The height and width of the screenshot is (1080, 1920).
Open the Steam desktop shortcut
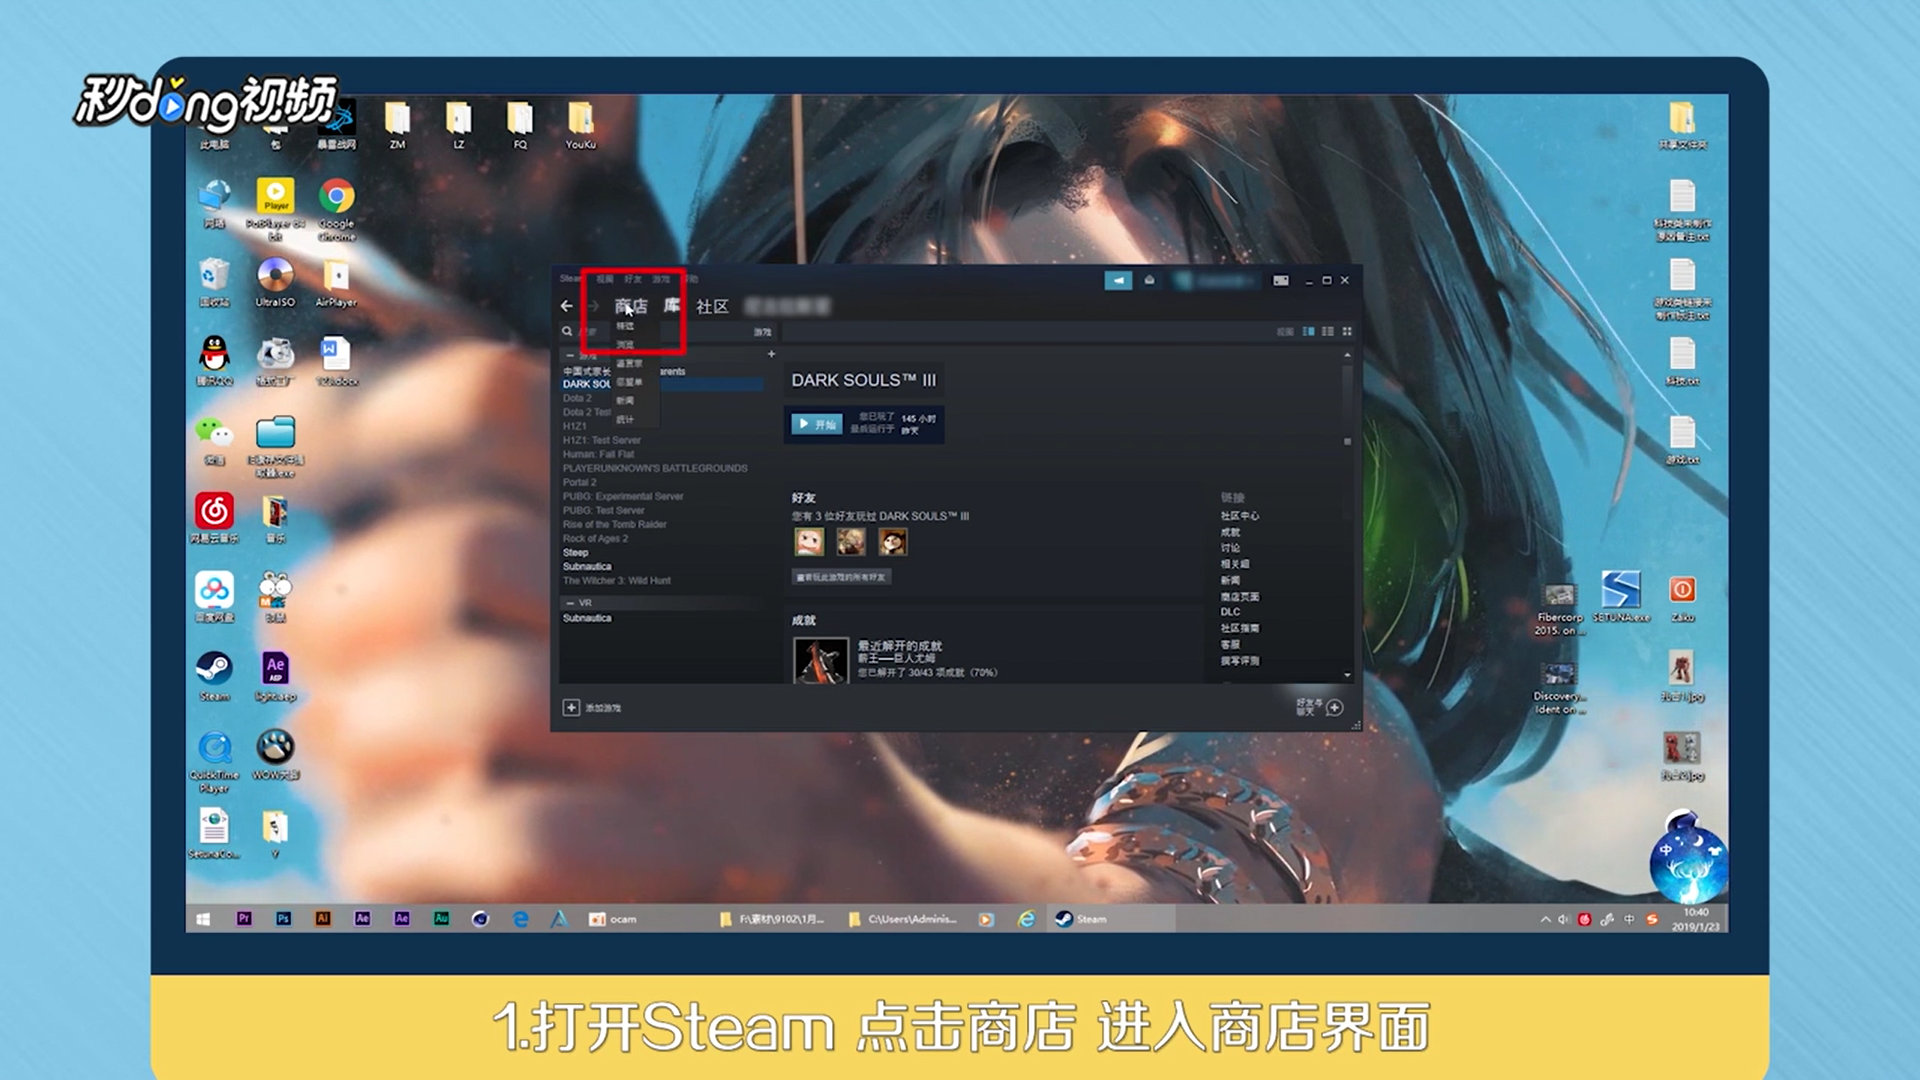tap(214, 676)
